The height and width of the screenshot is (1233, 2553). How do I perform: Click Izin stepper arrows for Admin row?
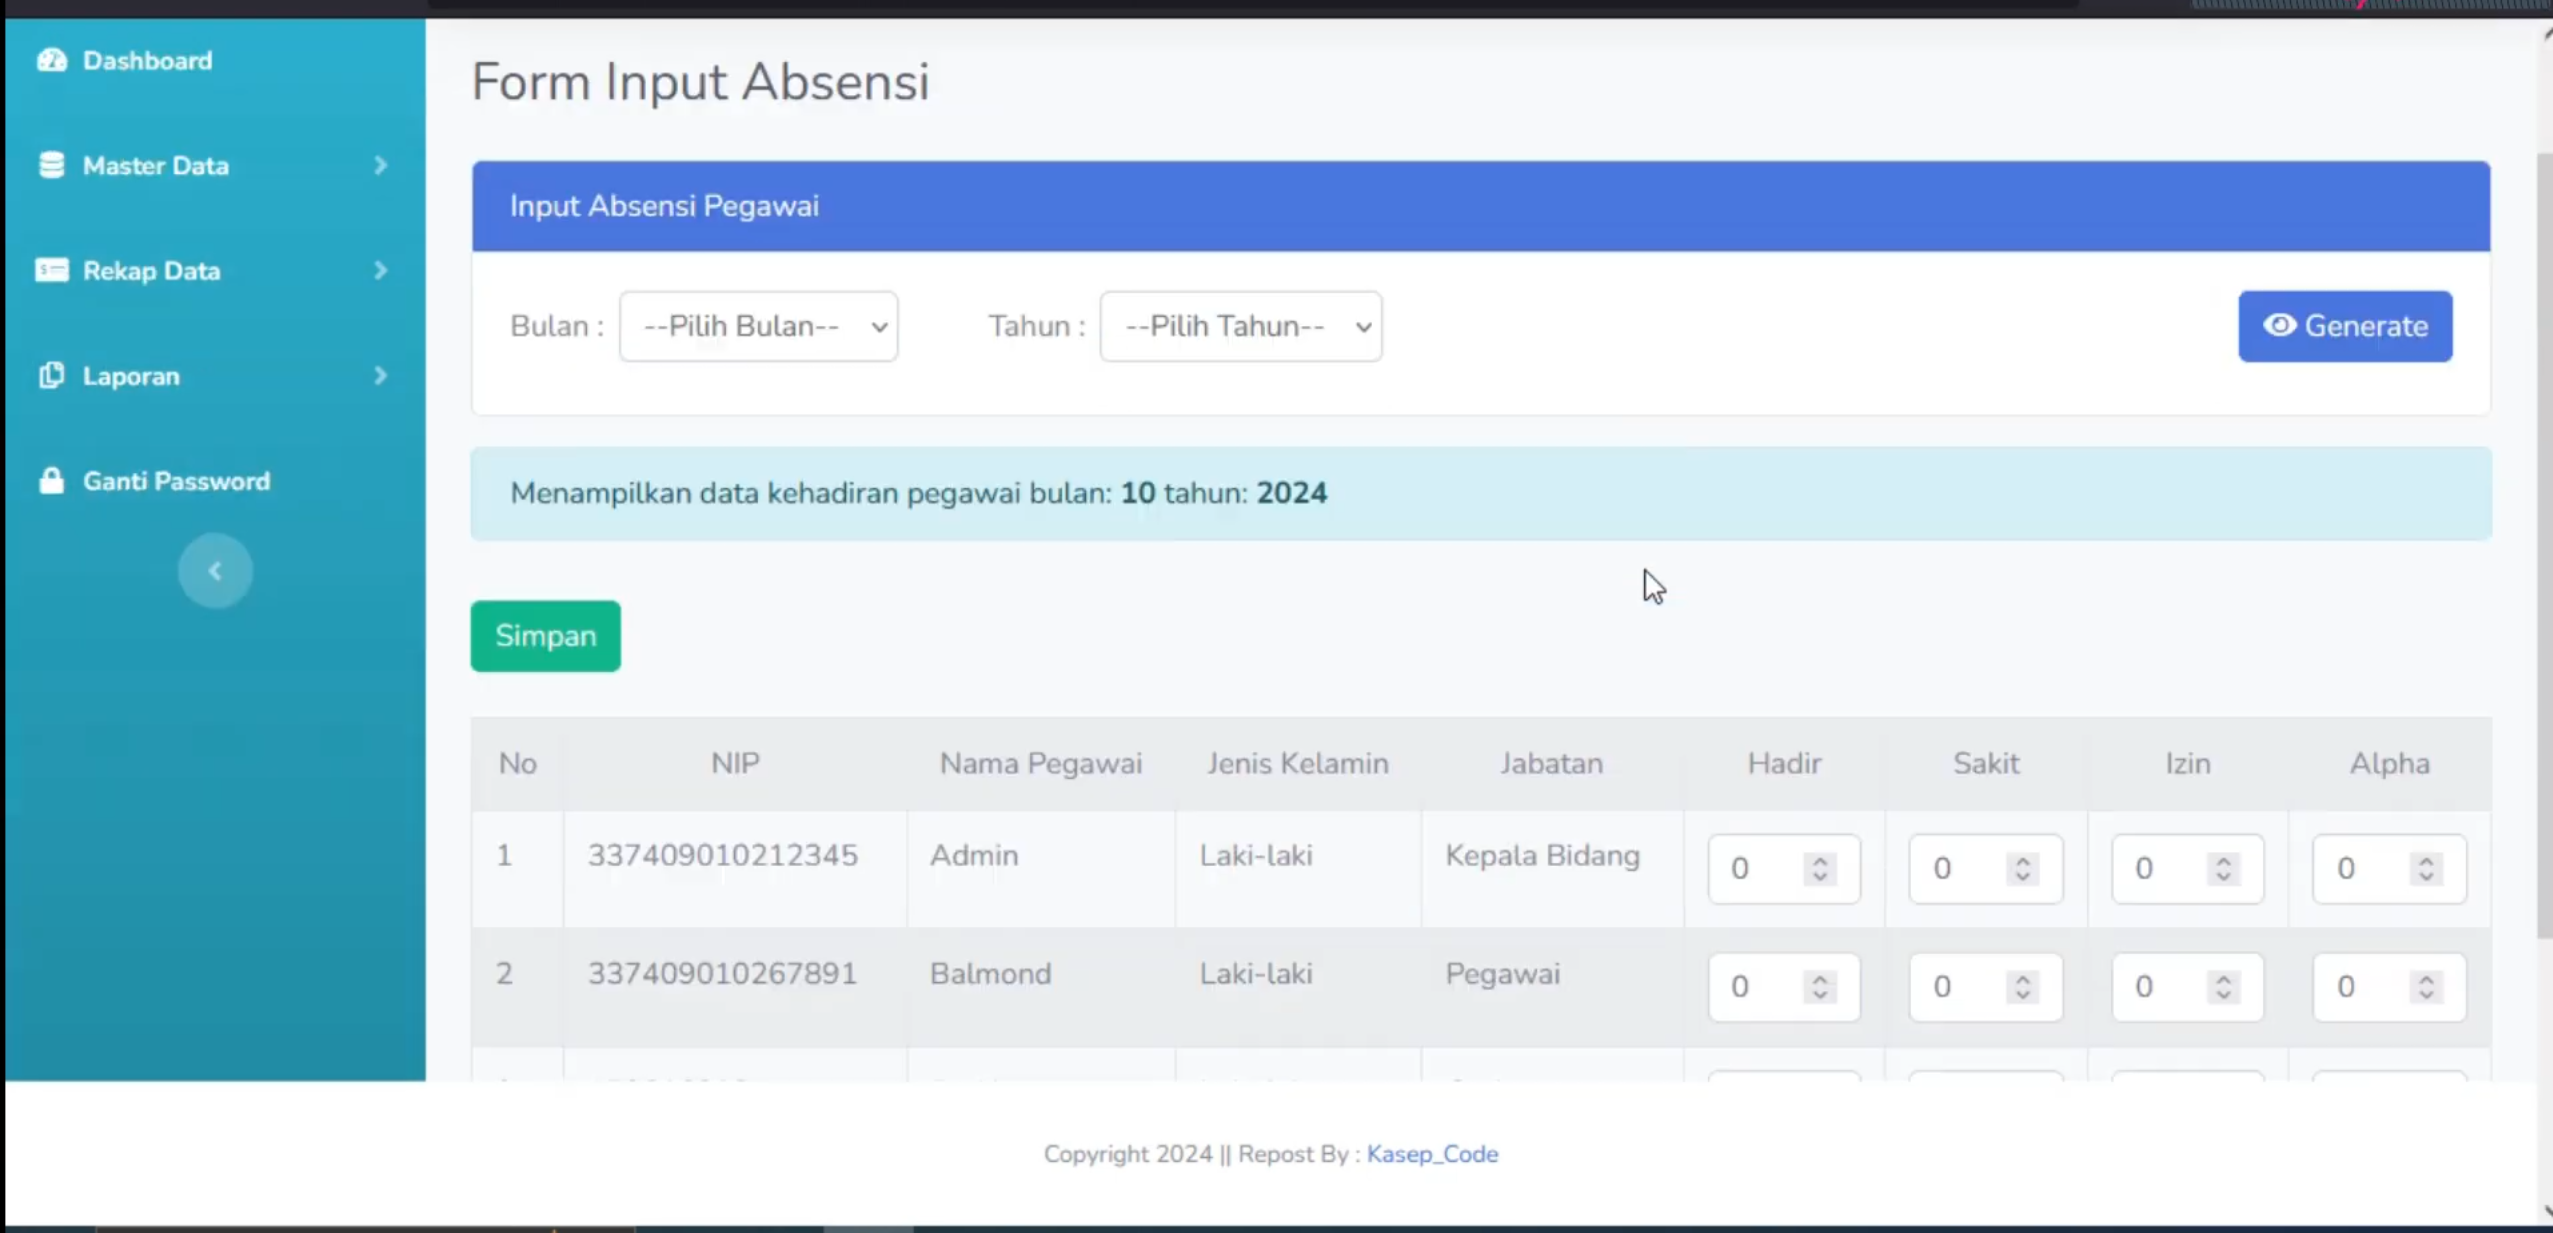(x=2223, y=868)
